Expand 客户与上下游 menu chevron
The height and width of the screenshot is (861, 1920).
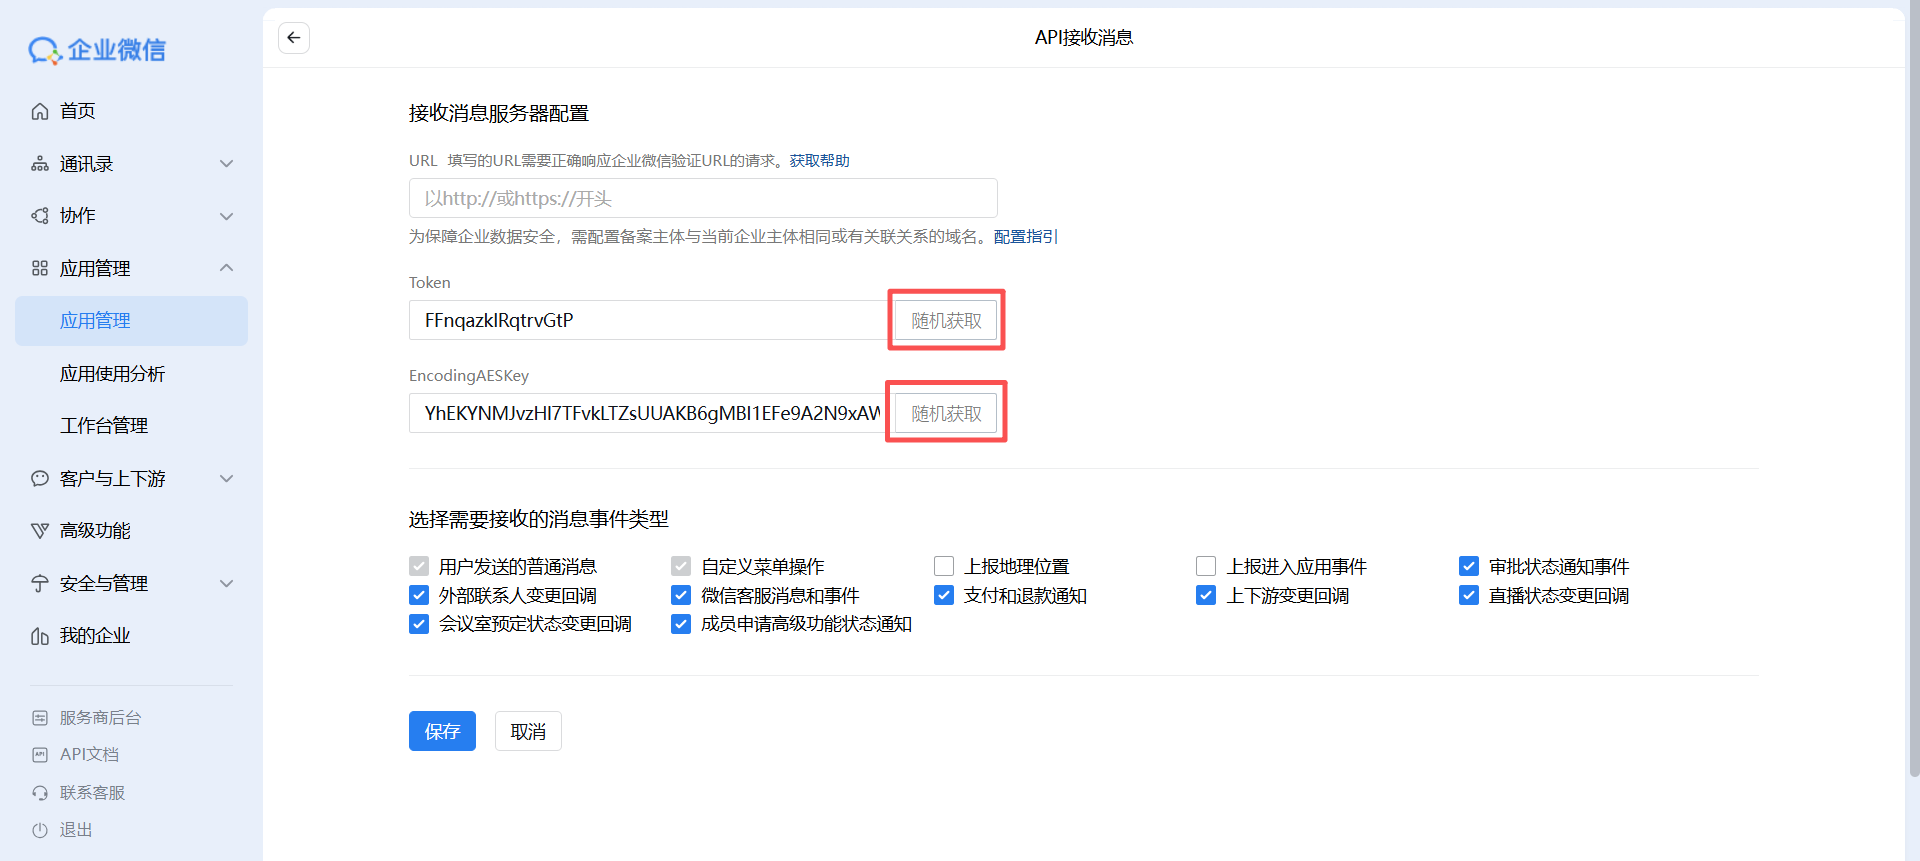tap(226, 479)
